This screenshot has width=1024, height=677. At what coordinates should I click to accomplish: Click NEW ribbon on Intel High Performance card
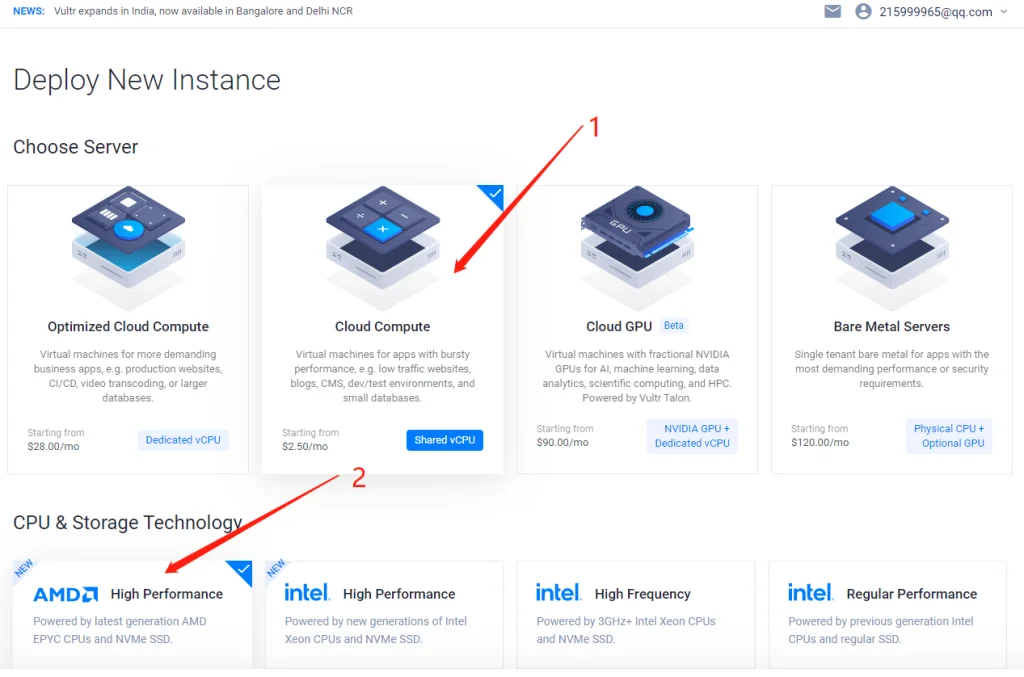(276, 569)
